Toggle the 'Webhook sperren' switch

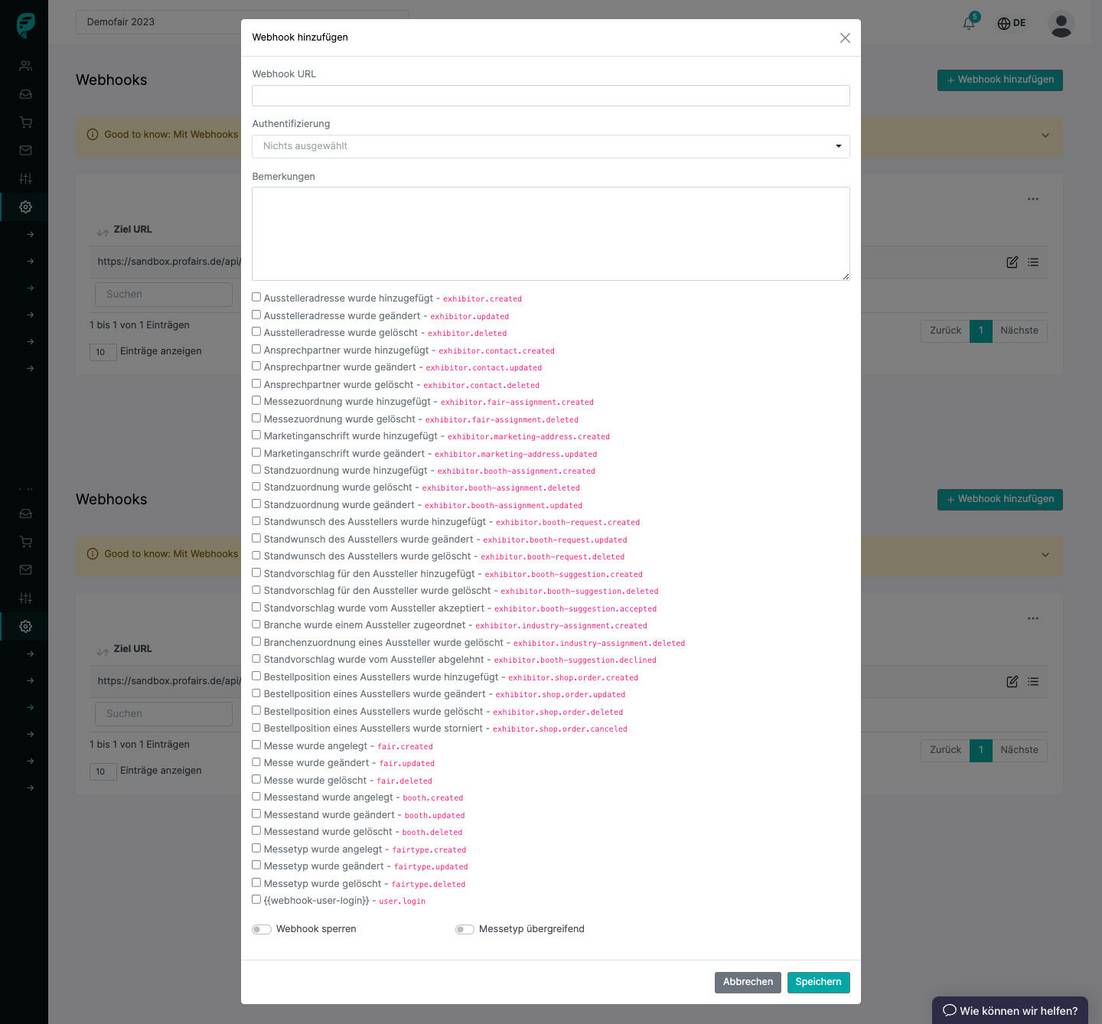coord(262,929)
